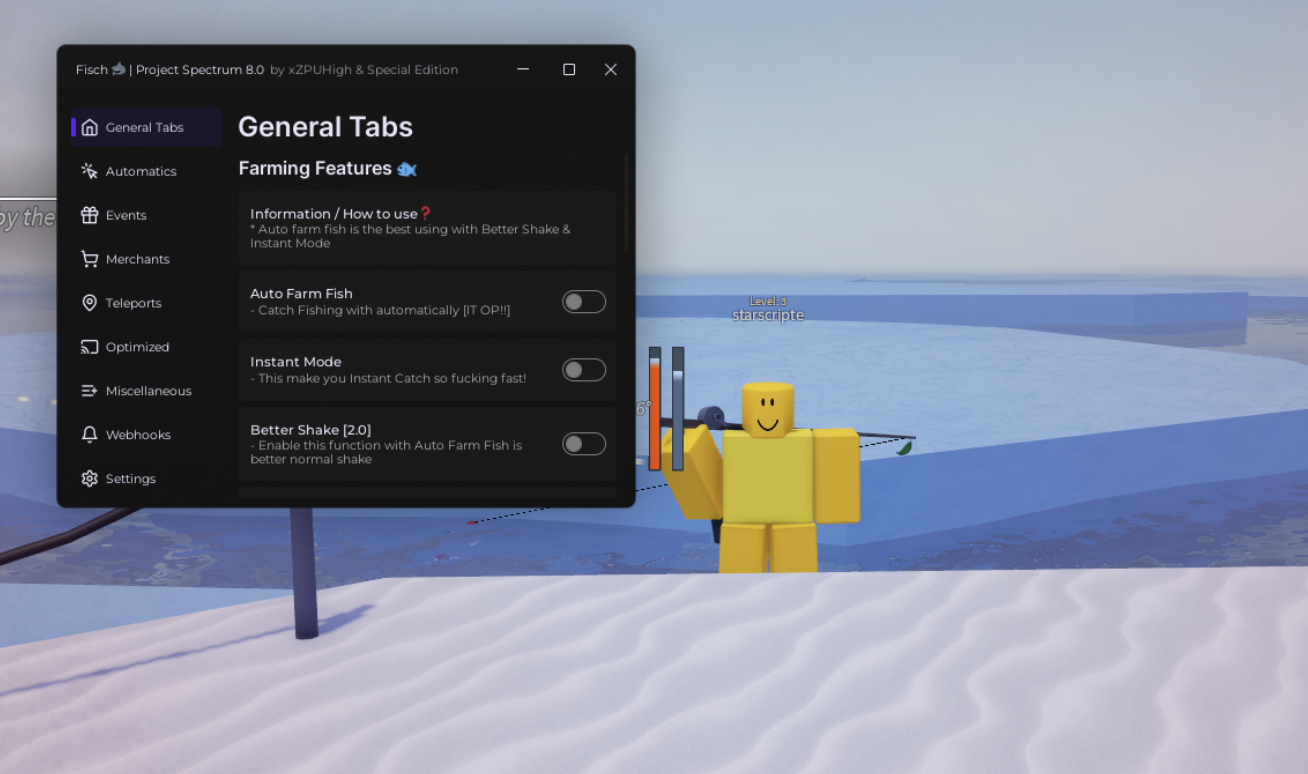Go to the Settings tab
The height and width of the screenshot is (774, 1308).
pyautogui.click(x=130, y=479)
